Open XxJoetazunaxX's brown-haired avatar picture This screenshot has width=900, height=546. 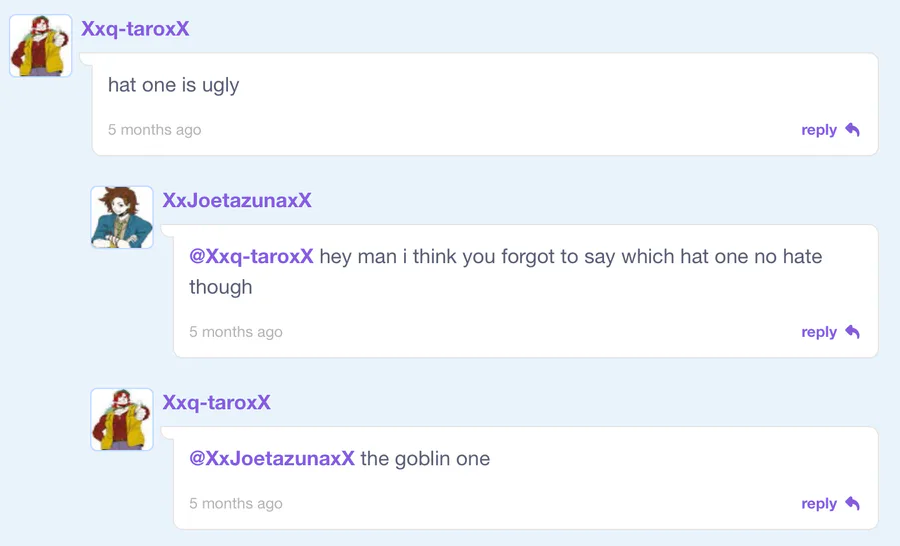pyautogui.click(x=122, y=217)
